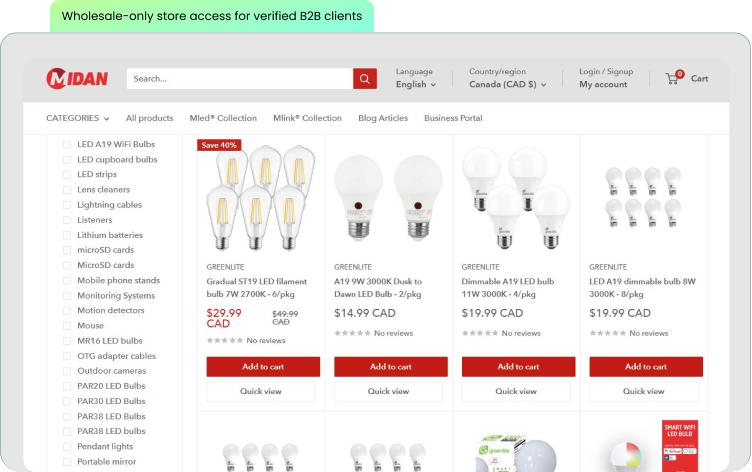Viewport: 752px width, 472px height.
Task: Add Gradual ST19 filament bulb to cart
Action: click(x=263, y=366)
